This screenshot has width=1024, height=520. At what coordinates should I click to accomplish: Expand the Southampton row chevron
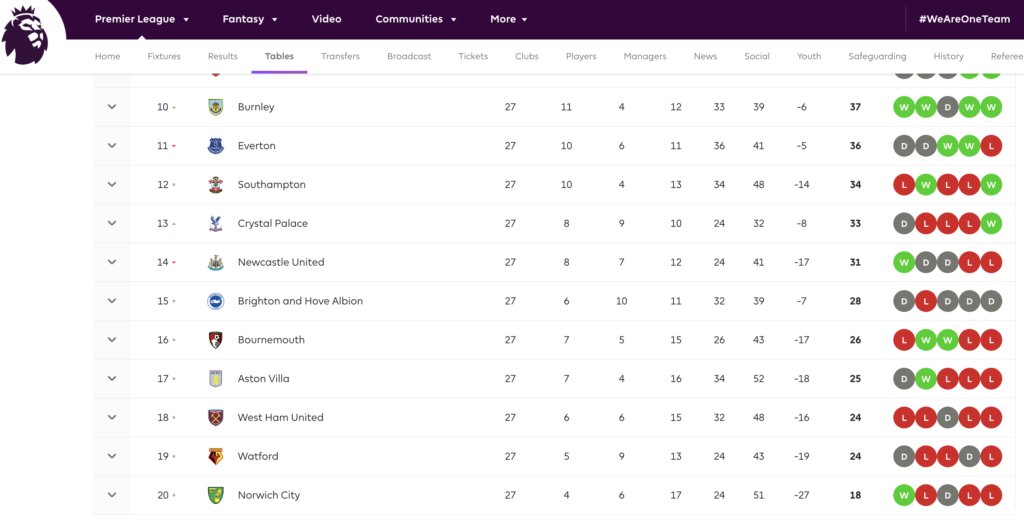pyautogui.click(x=112, y=185)
